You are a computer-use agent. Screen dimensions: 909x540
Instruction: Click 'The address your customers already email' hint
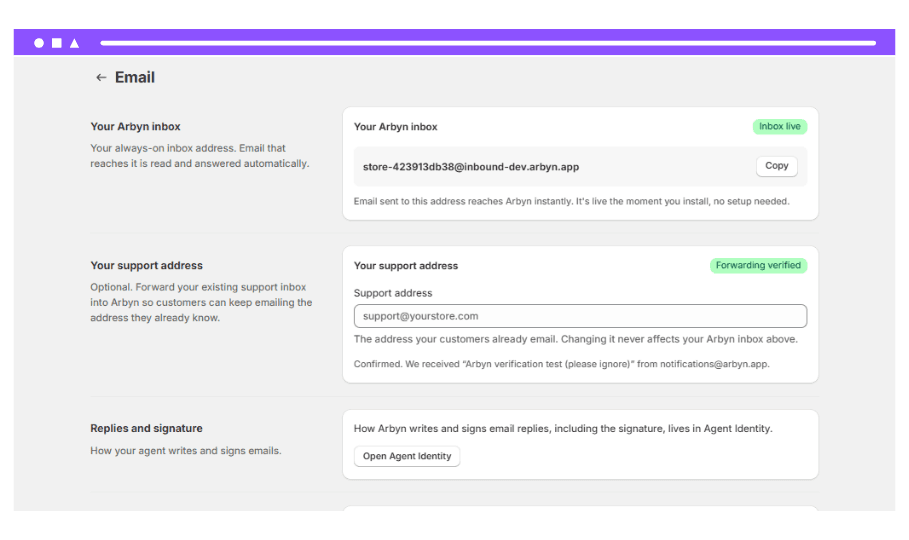(576, 339)
